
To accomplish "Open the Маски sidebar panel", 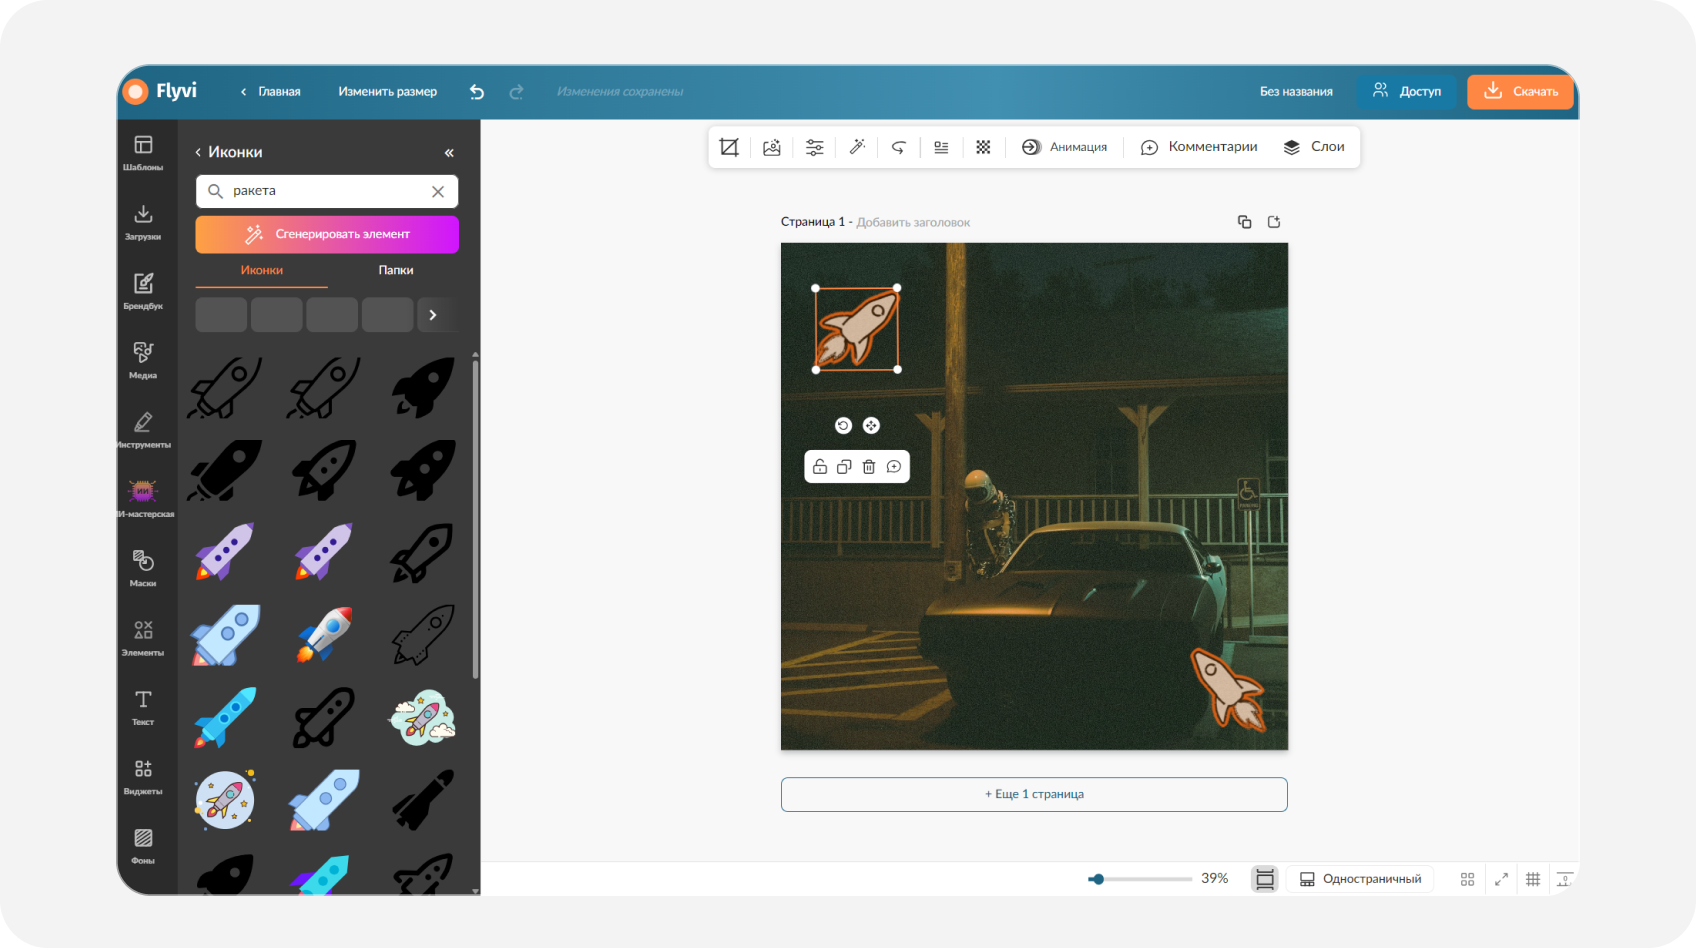I will (143, 568).
